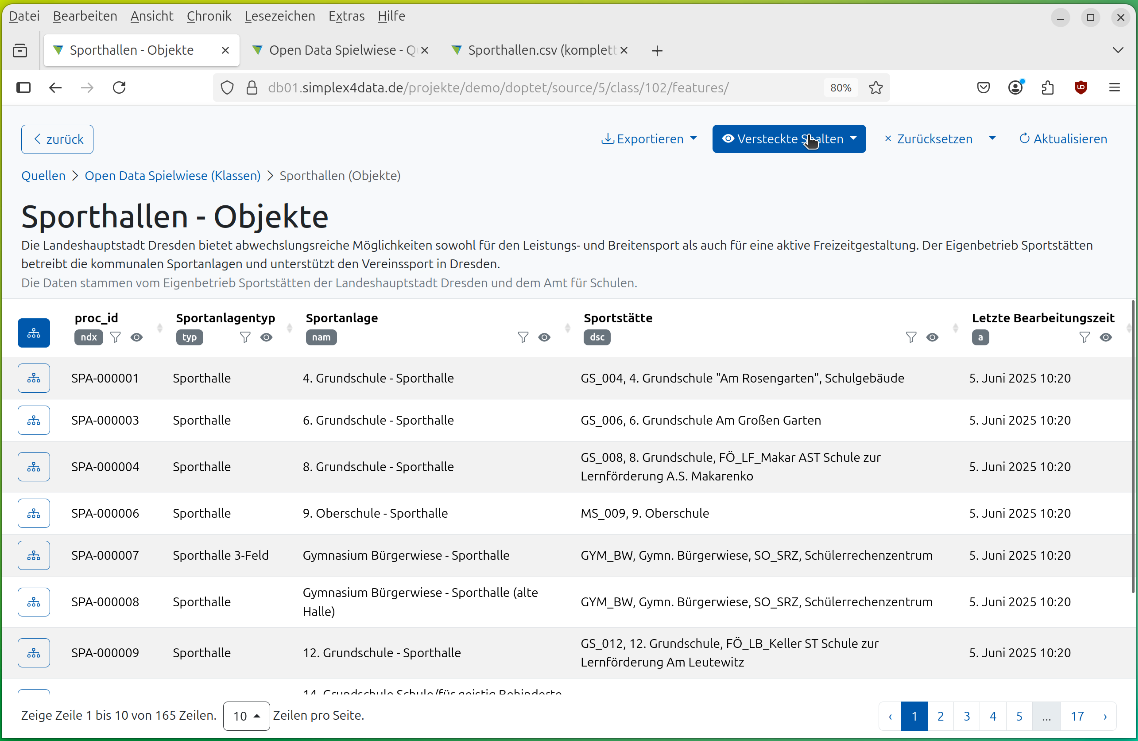Go to next page with arrow
Screen dimensions: 1138x741
[x=1105, y=716]
